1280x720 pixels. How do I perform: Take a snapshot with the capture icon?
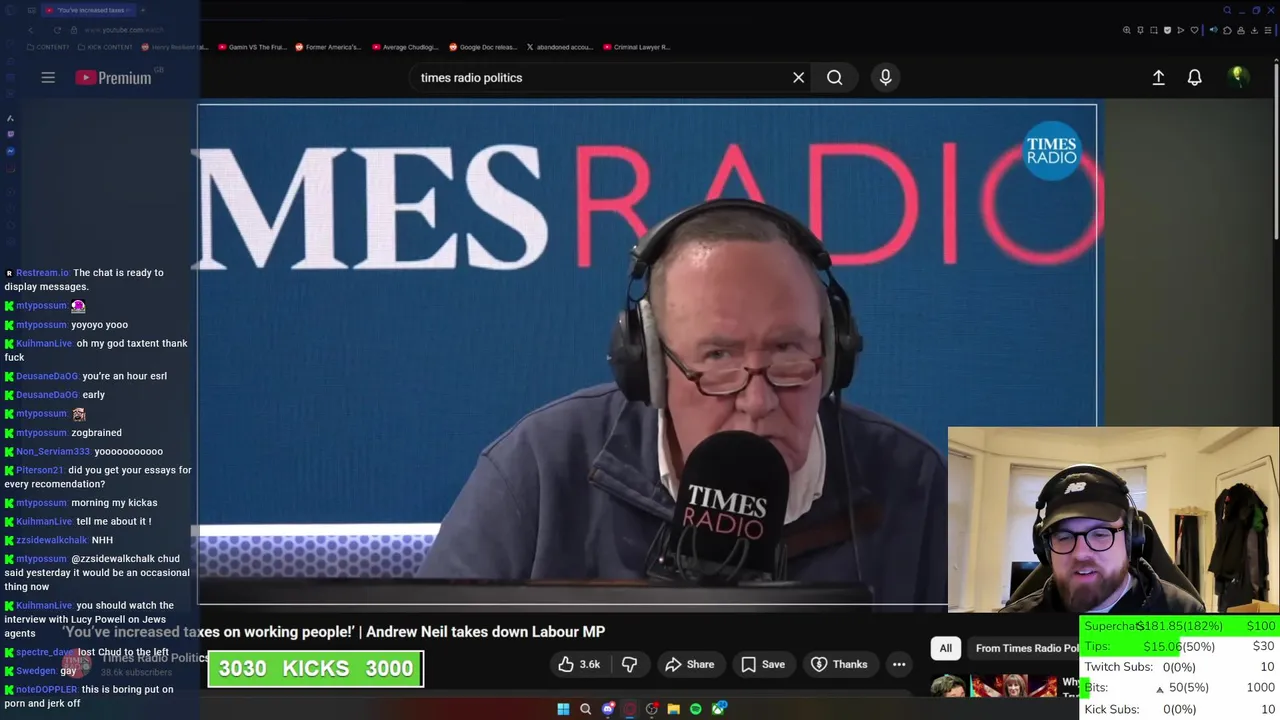[x=1154, y=30]
